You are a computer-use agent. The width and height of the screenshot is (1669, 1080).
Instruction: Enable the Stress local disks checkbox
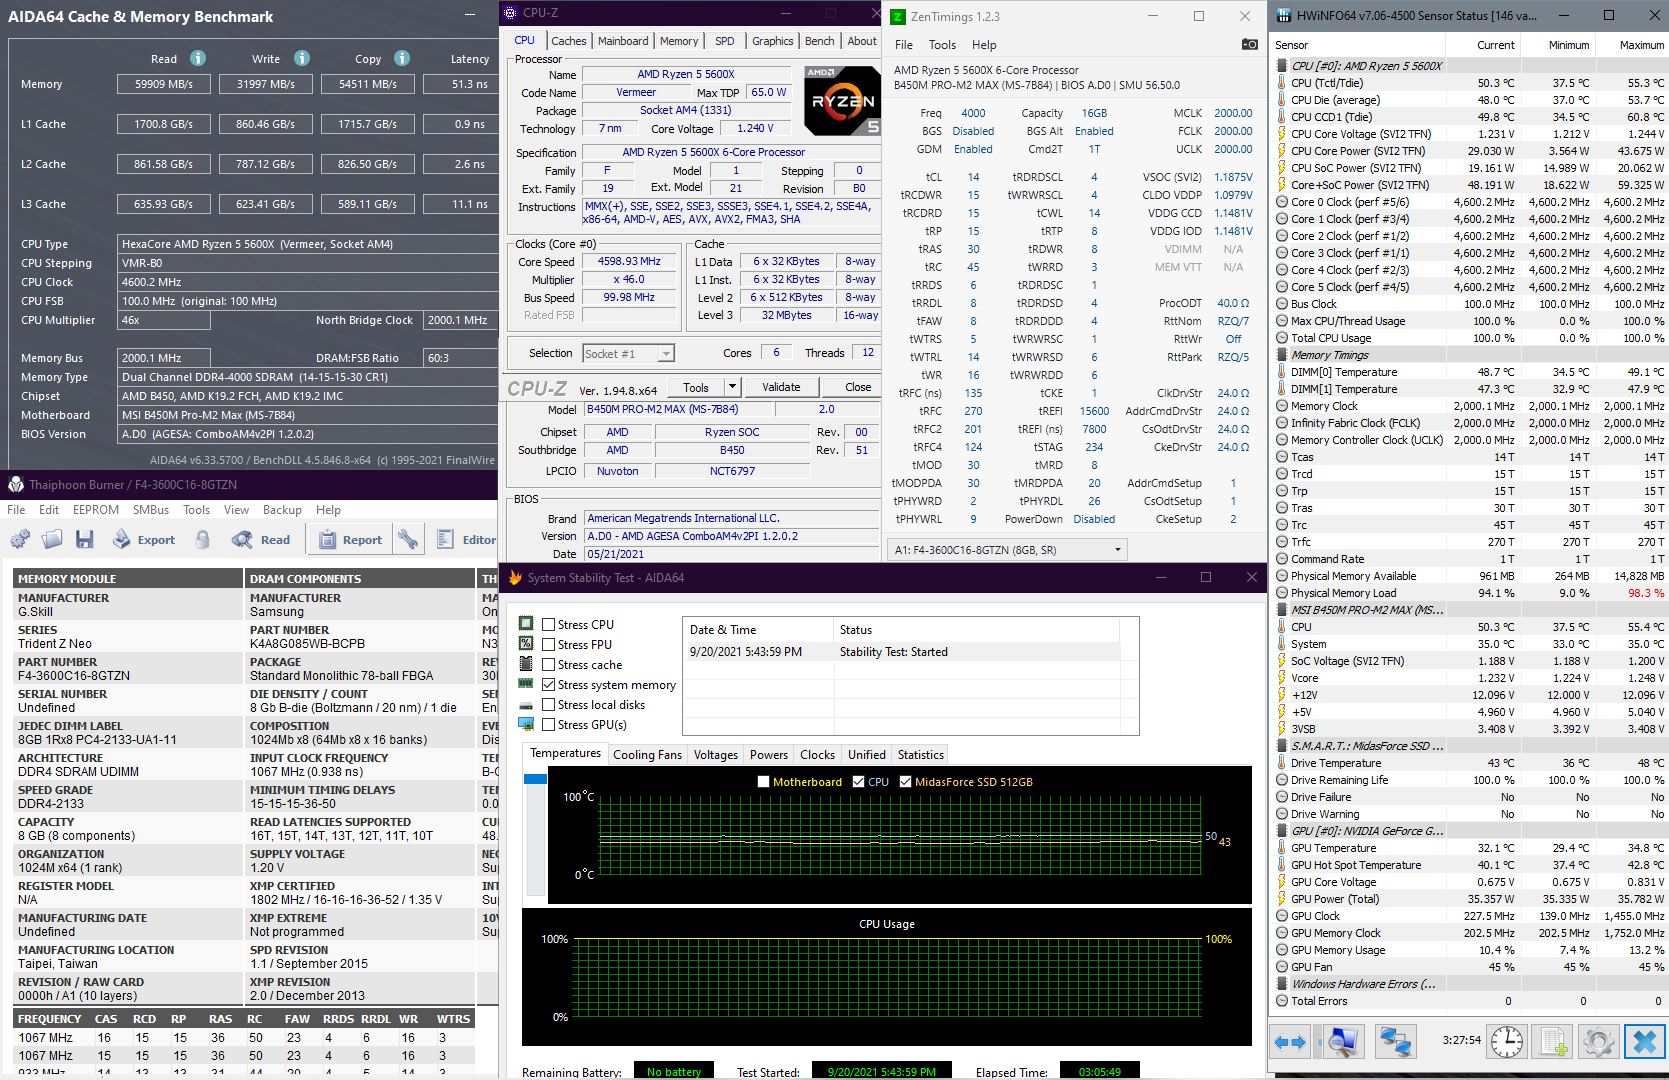point(548,704)
